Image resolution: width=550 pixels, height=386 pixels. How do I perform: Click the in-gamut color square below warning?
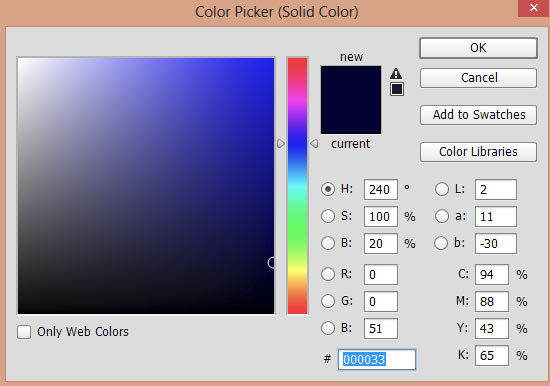397,89
